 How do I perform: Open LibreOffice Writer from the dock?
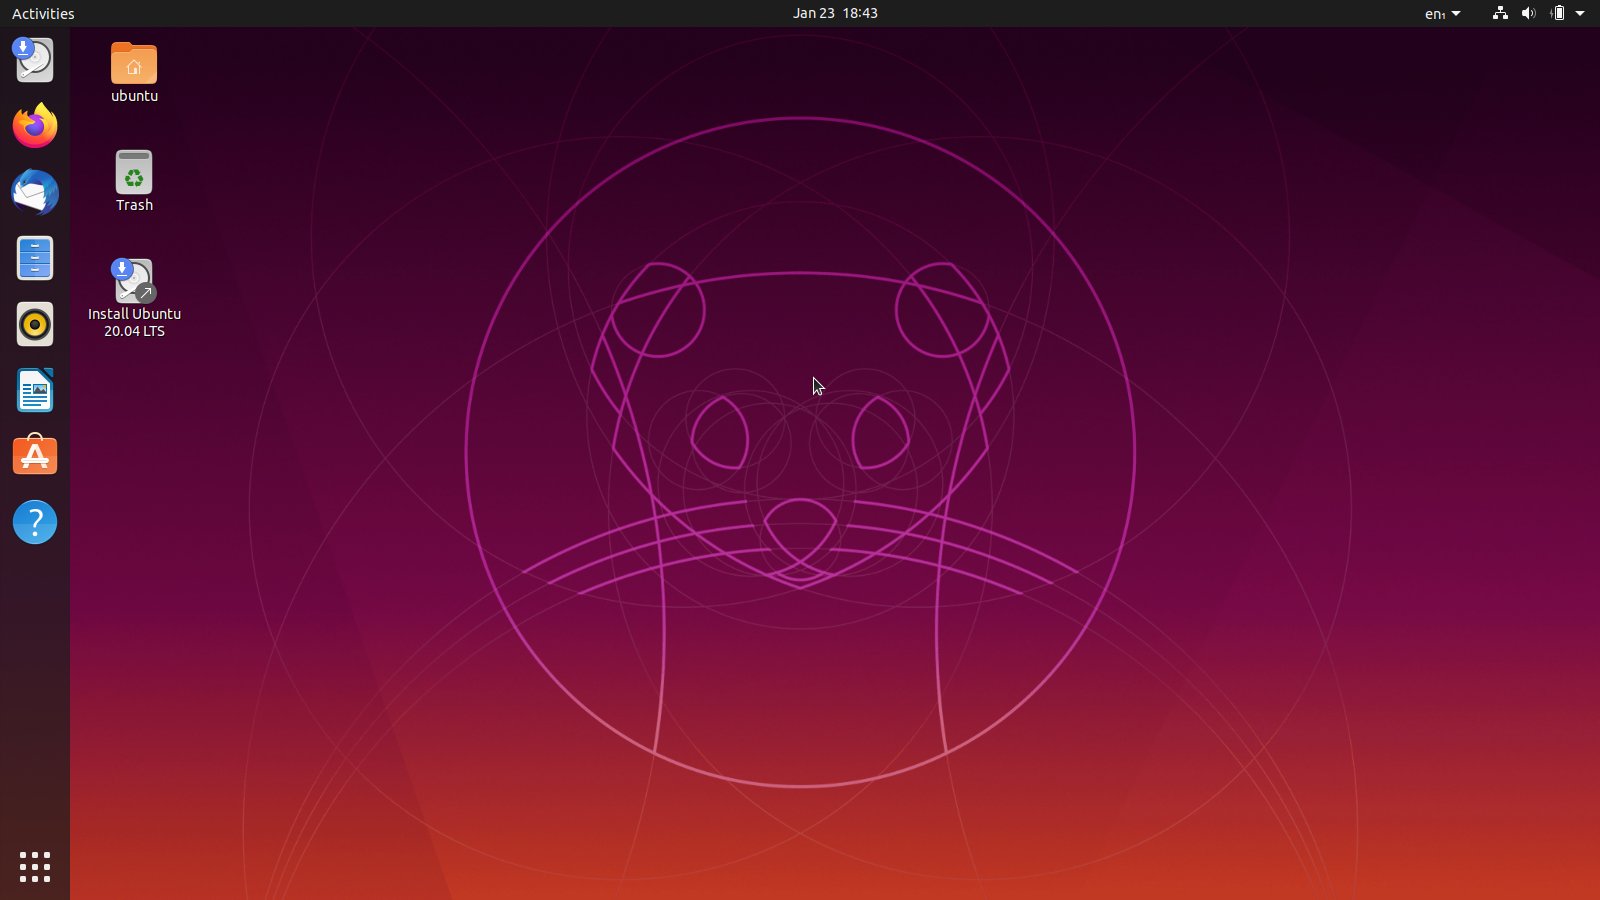[x=35, y=390]
